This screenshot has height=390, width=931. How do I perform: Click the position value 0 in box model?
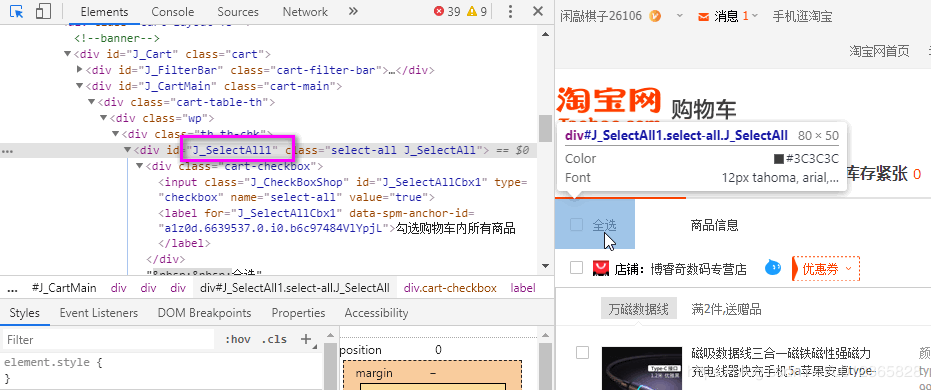(438, 350)
